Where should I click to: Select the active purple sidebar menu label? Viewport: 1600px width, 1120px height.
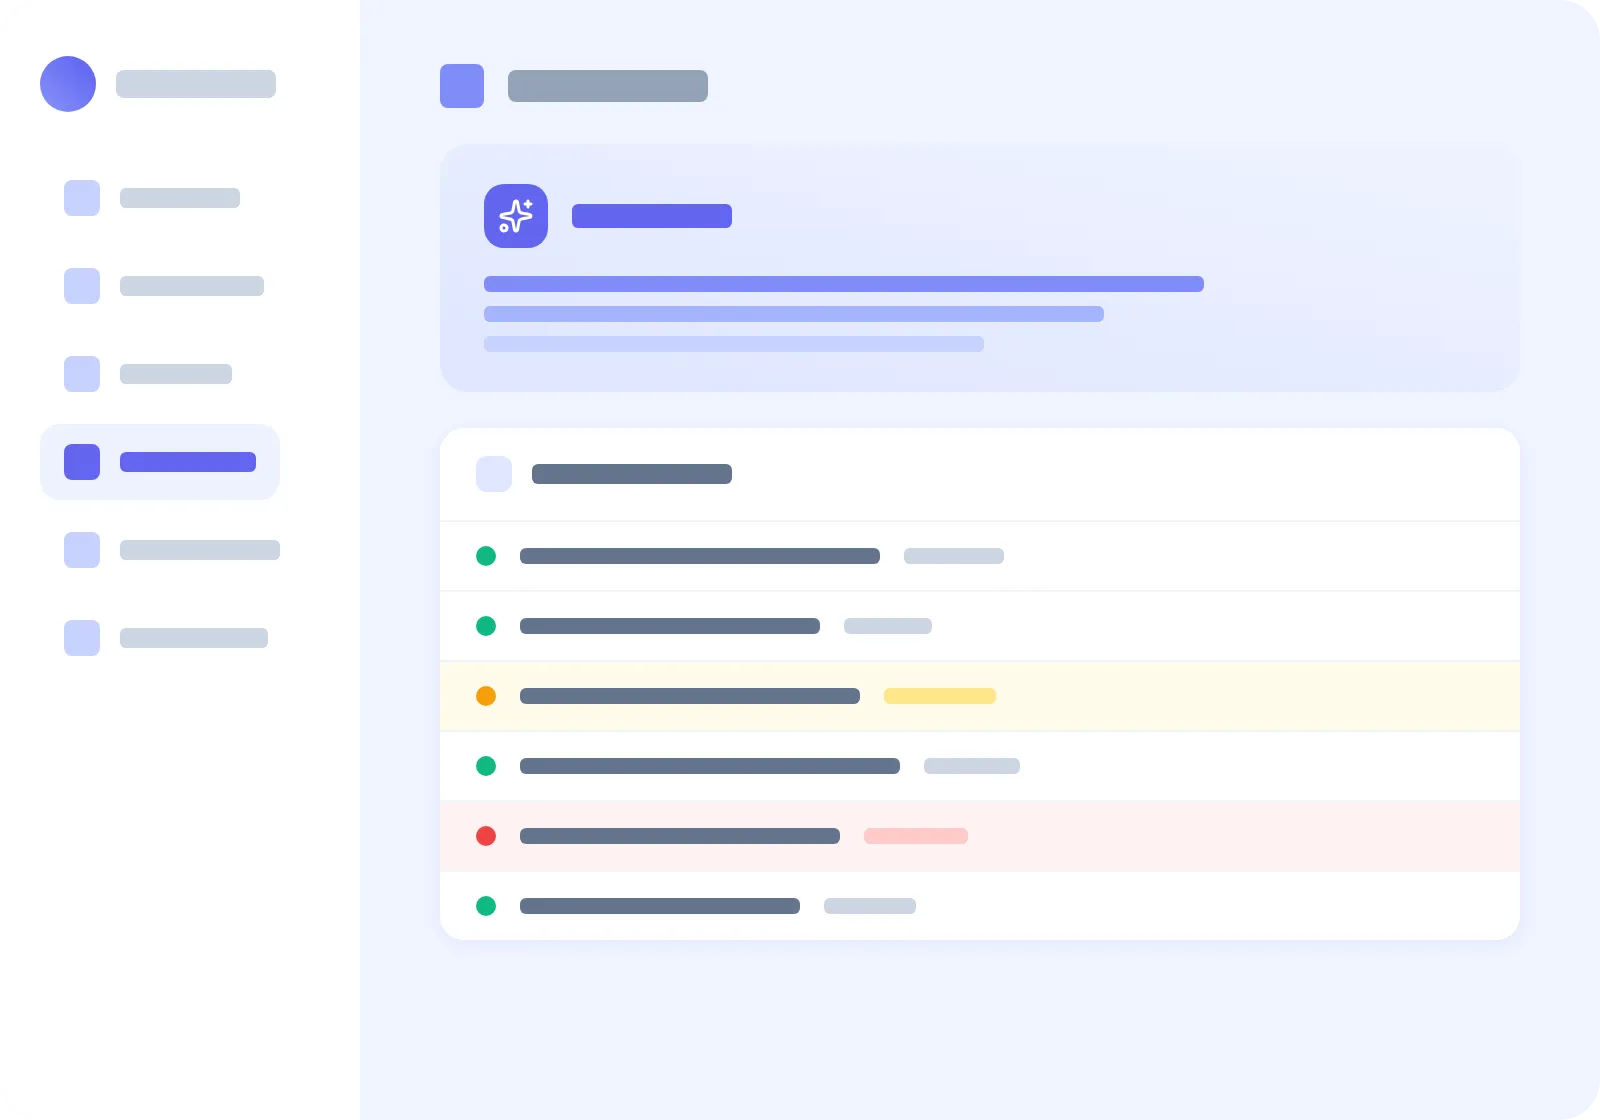[188, 462]
